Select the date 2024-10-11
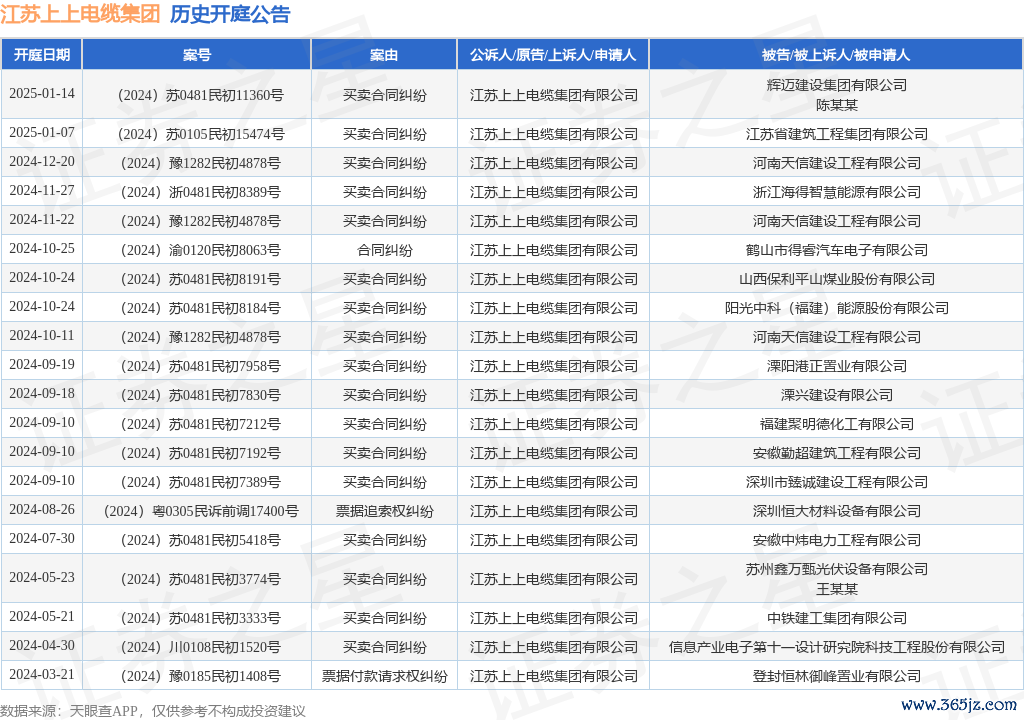 [x=42, y=335]
